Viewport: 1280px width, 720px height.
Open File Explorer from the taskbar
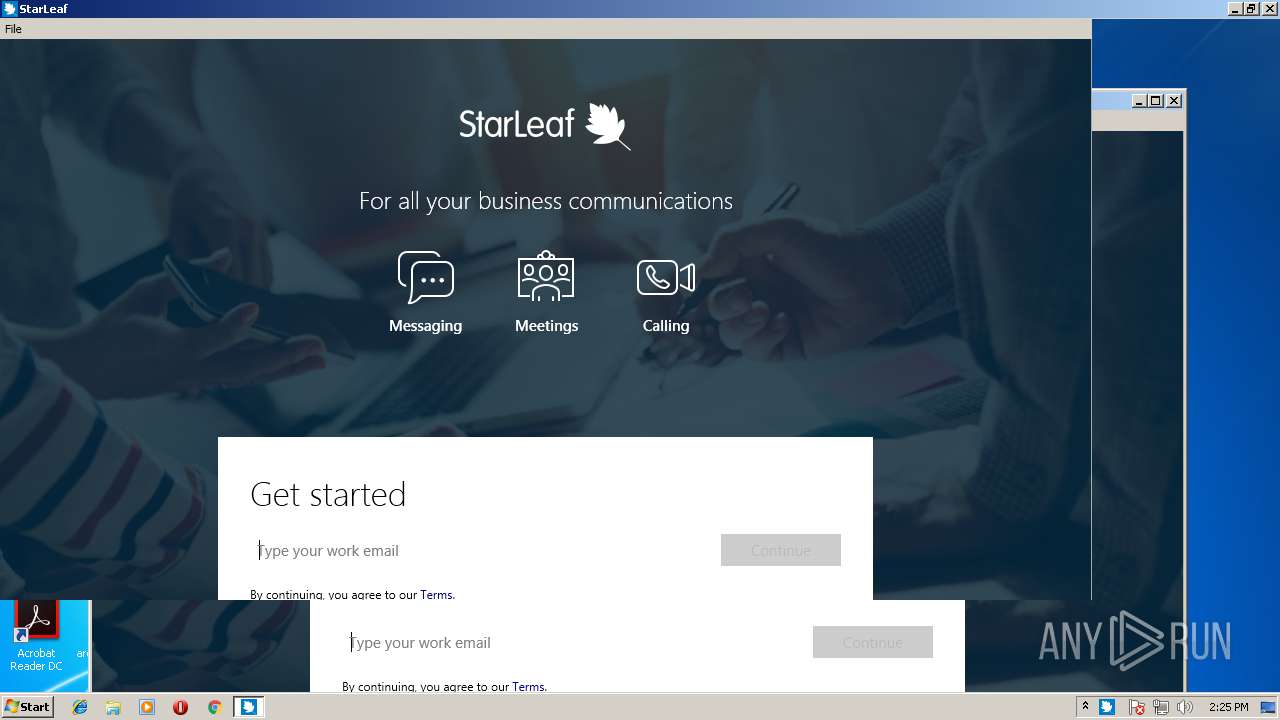(x=113, y=707)
